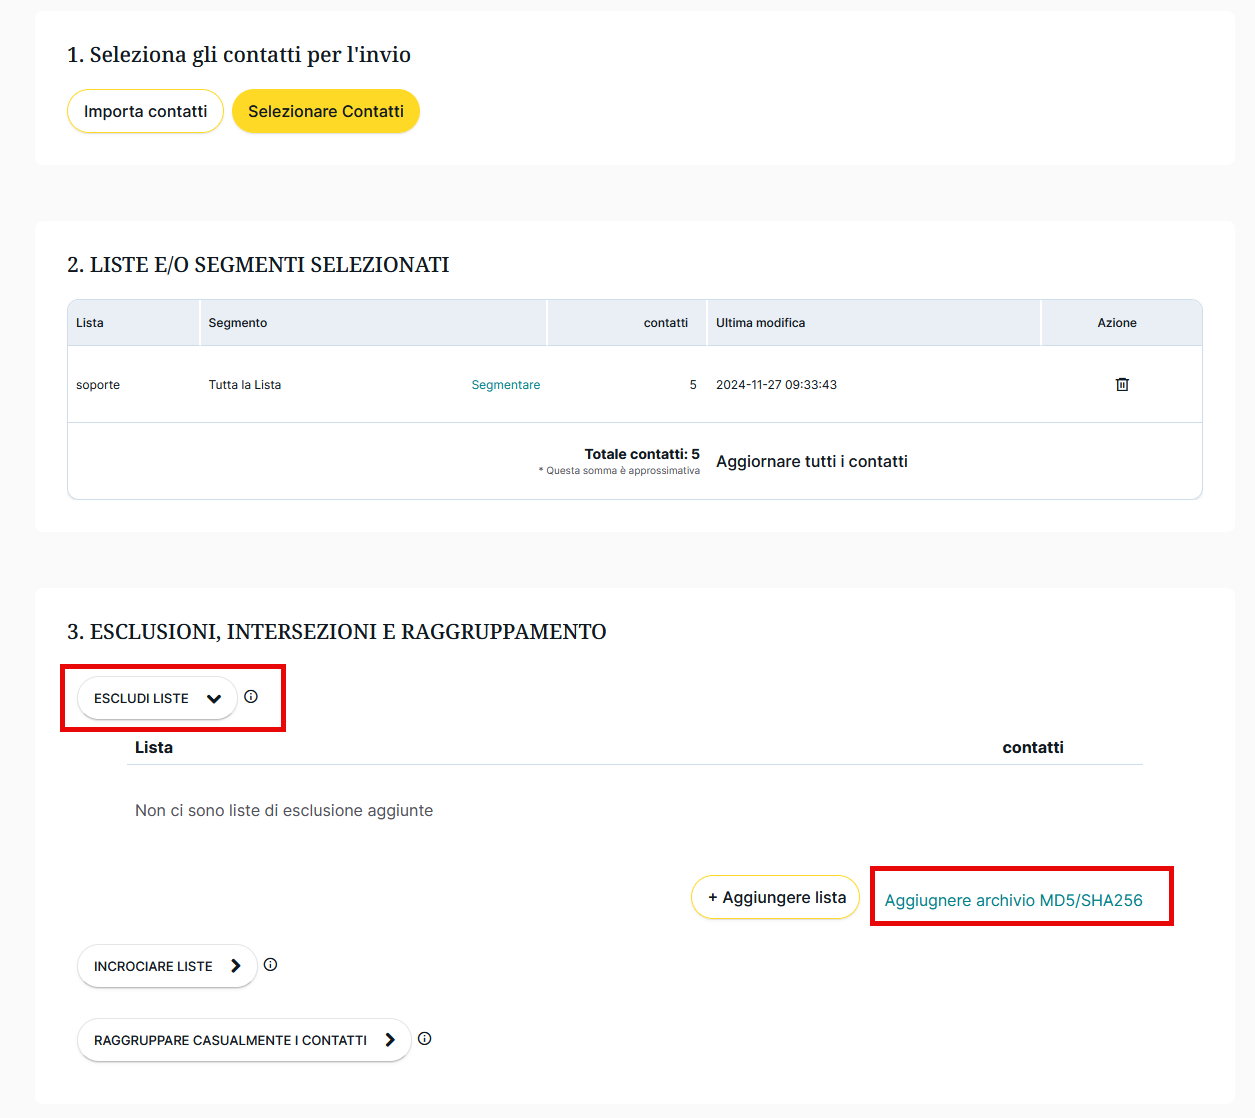
Task: Click the Lista header in selected lists table
Action: (x=90, y=323)
